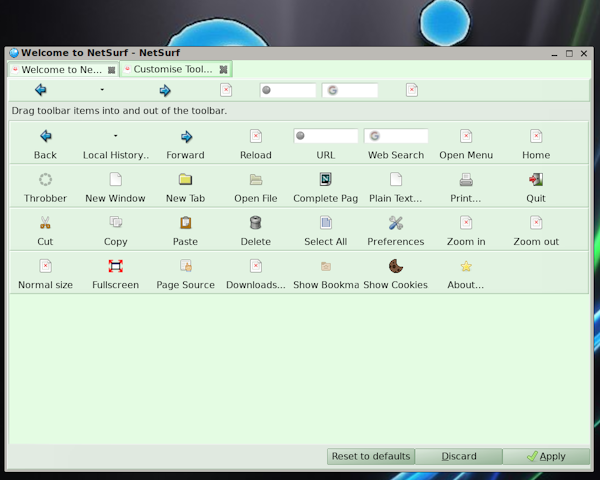Pick the Reload item in the palette
The width and height of the screenshot is (600, 480).
point(256,136)
